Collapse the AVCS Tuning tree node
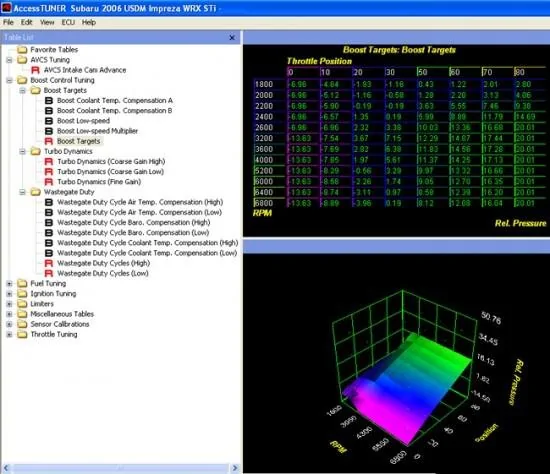550x474 pixels. pyautogui.click(x=9, y=60)
